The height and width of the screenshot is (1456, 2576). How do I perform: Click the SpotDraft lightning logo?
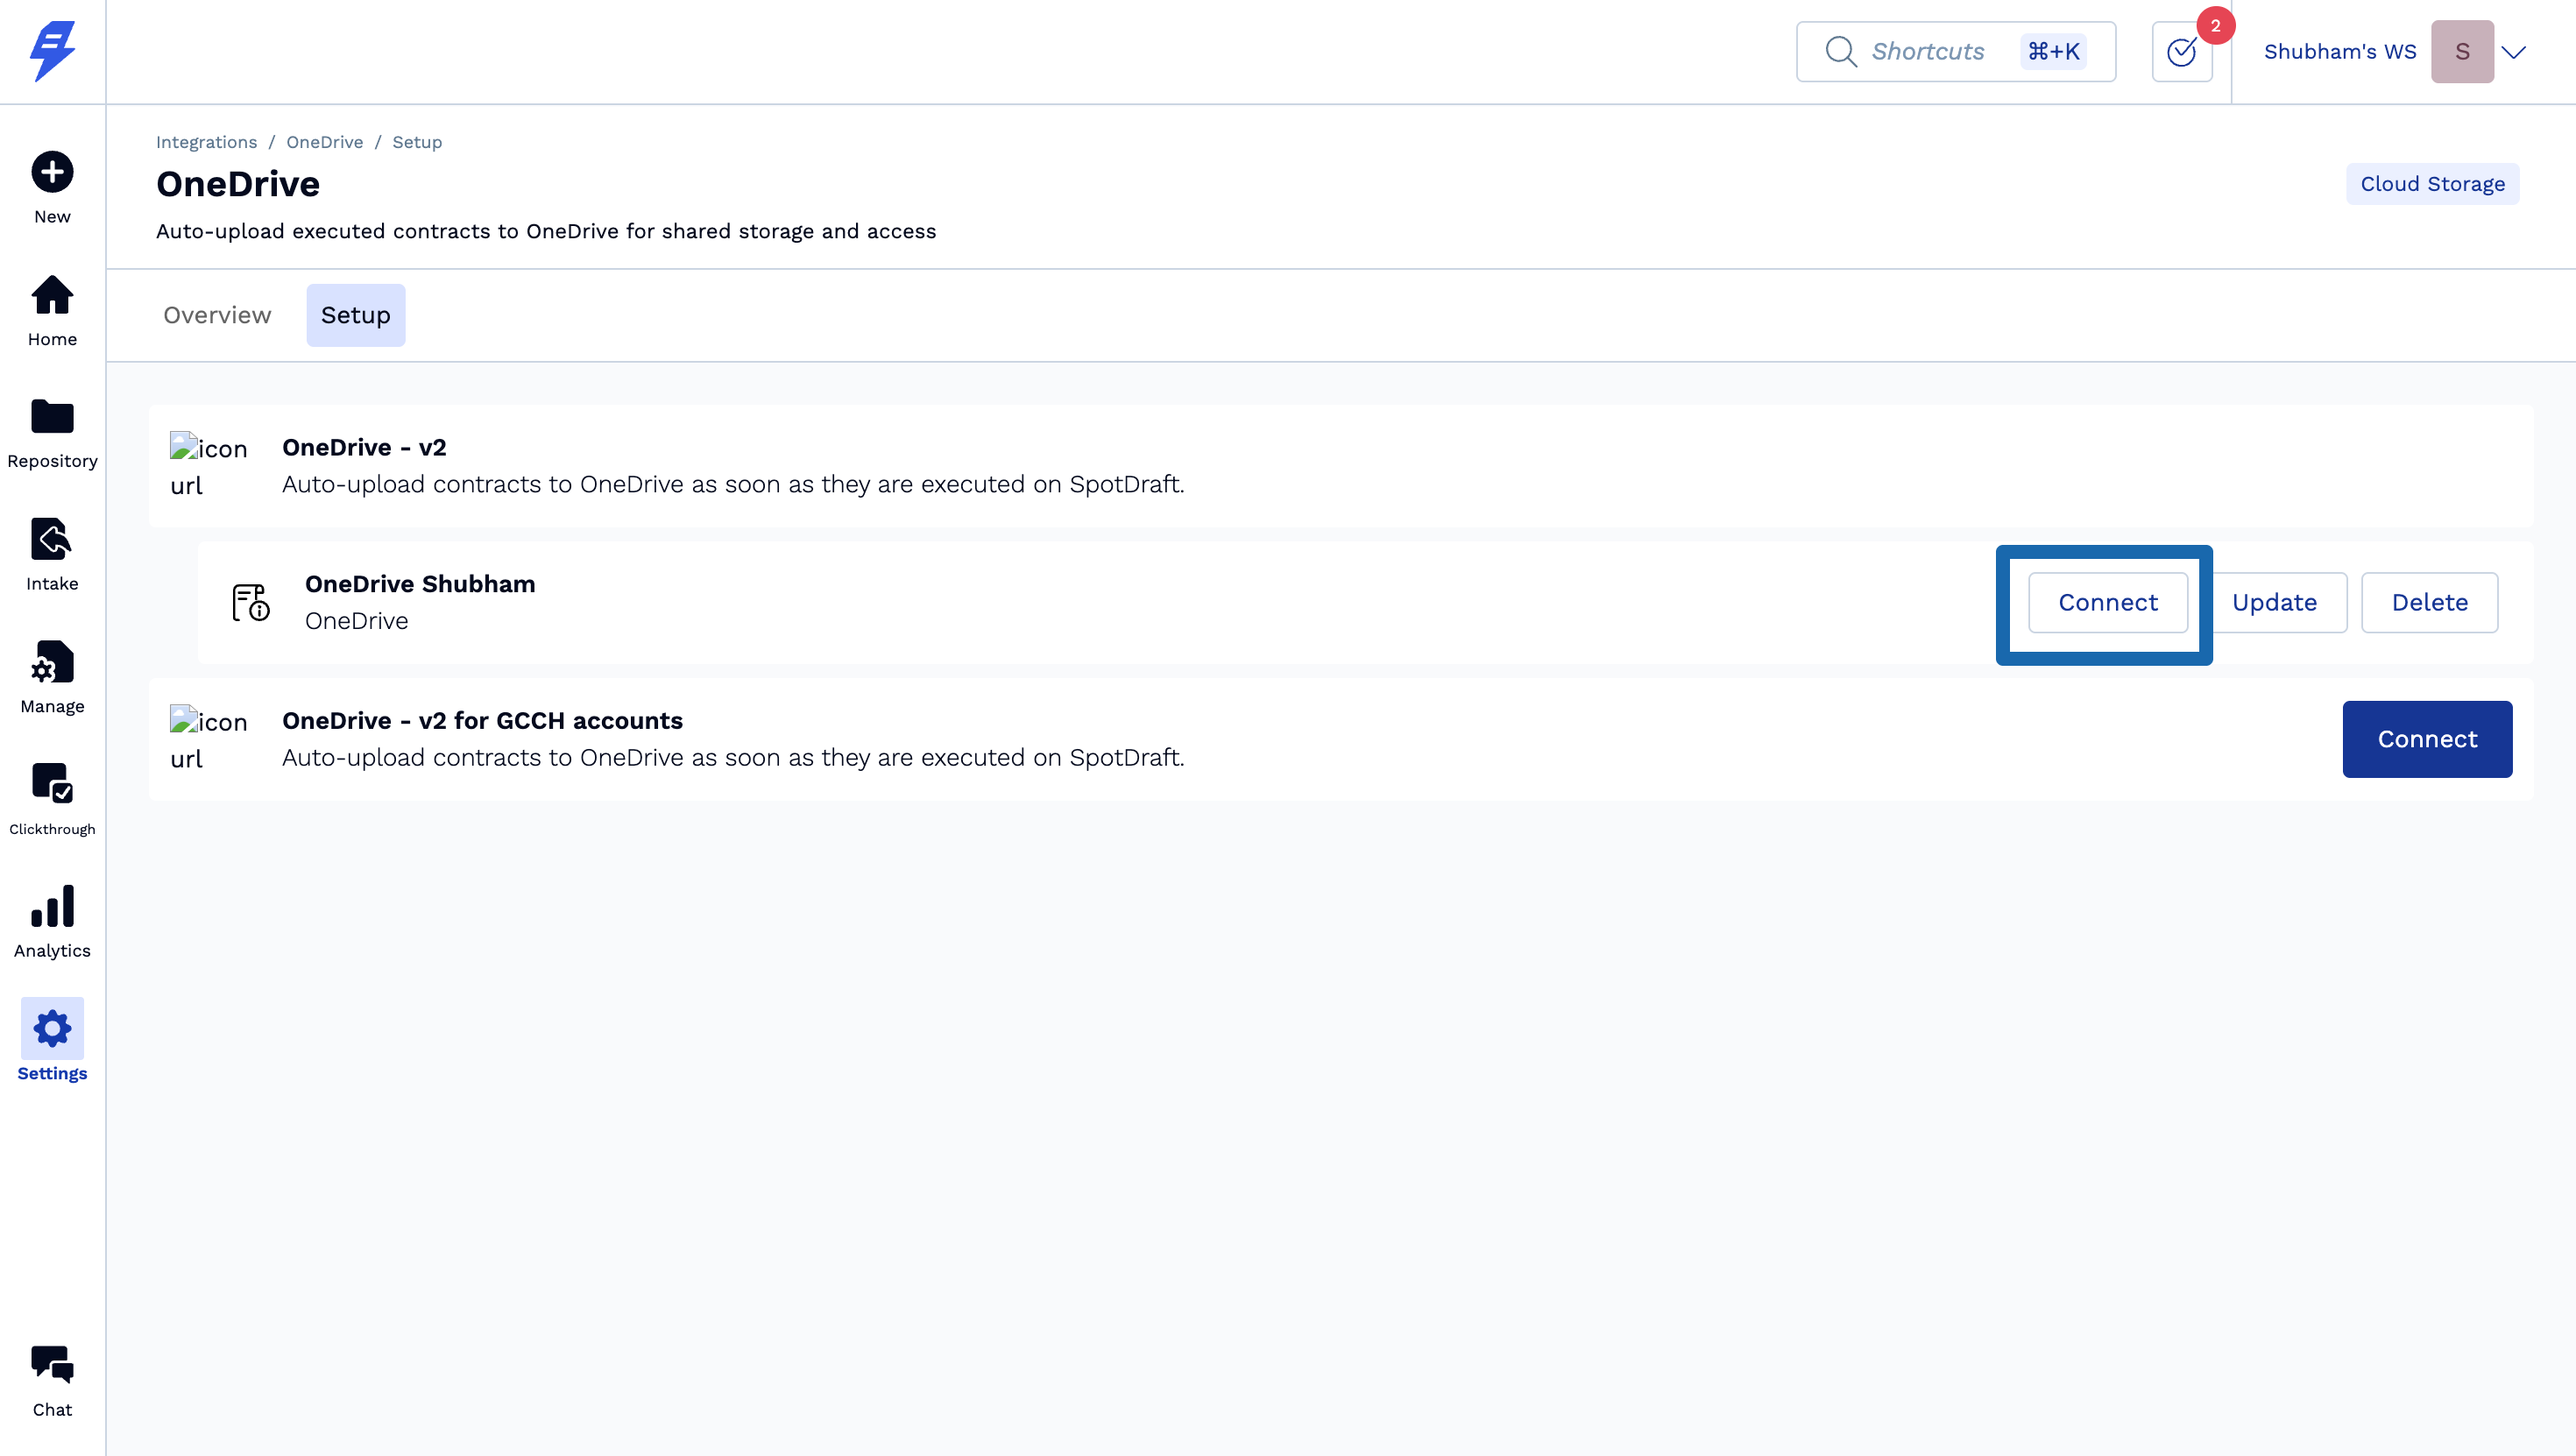tap(52, 50)
